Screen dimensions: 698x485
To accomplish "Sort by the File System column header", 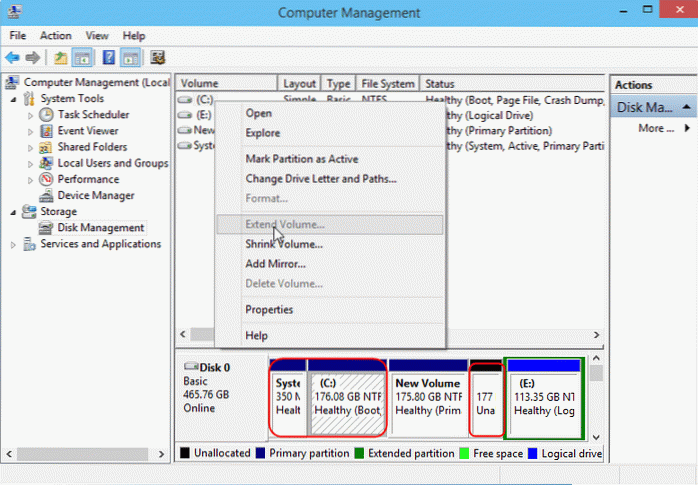I will coord(388,84).
